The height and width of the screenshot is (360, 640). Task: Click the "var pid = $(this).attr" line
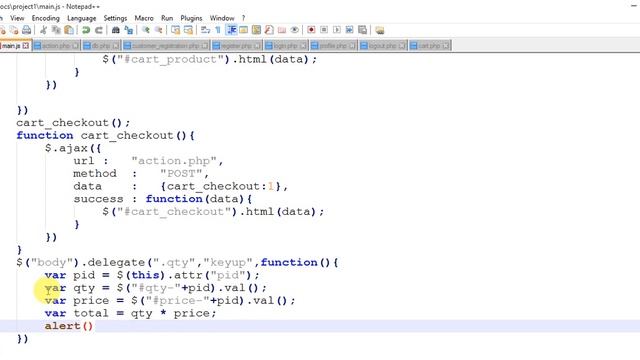(x=152, y=275)
